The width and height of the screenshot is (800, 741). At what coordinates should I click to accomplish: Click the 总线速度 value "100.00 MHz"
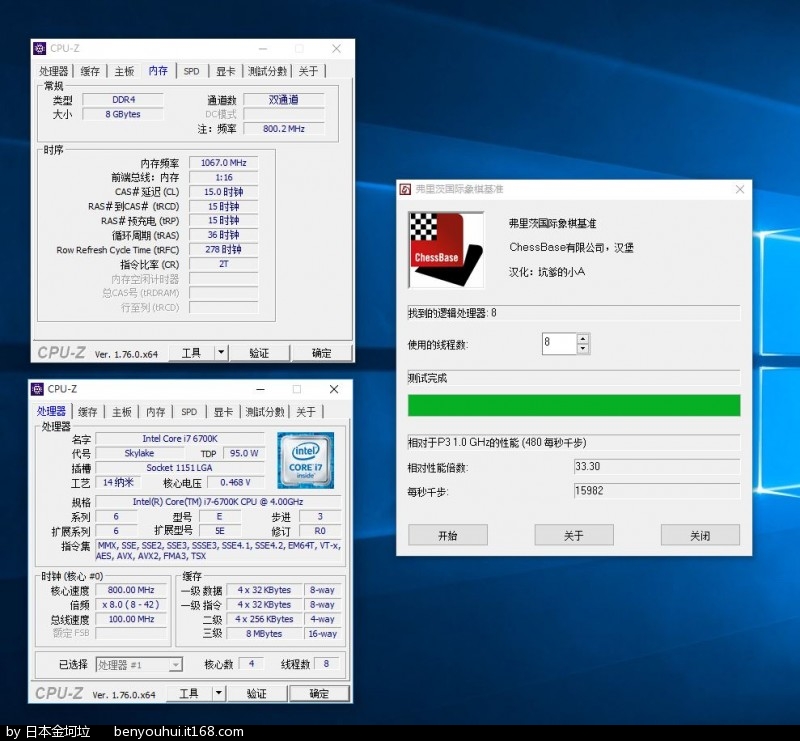tap(131, 619)
